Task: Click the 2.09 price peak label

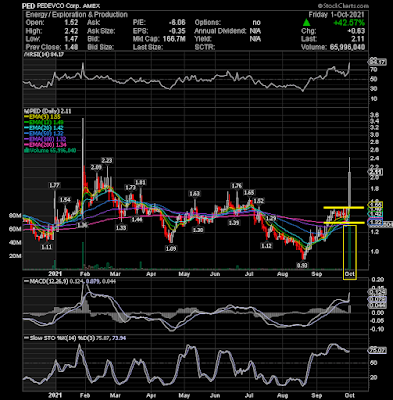Action: (96, 167)
